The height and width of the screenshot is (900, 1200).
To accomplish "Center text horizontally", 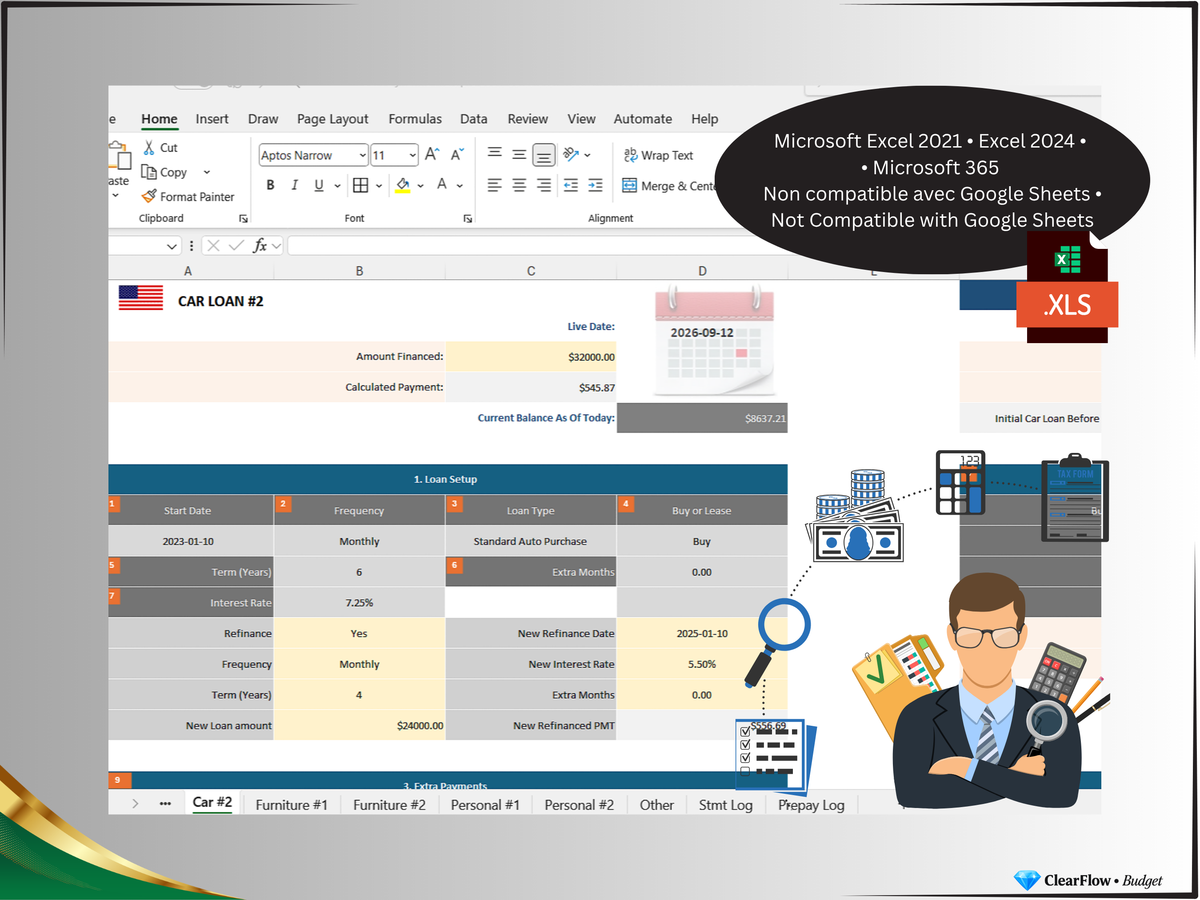I will pos(519,185).
